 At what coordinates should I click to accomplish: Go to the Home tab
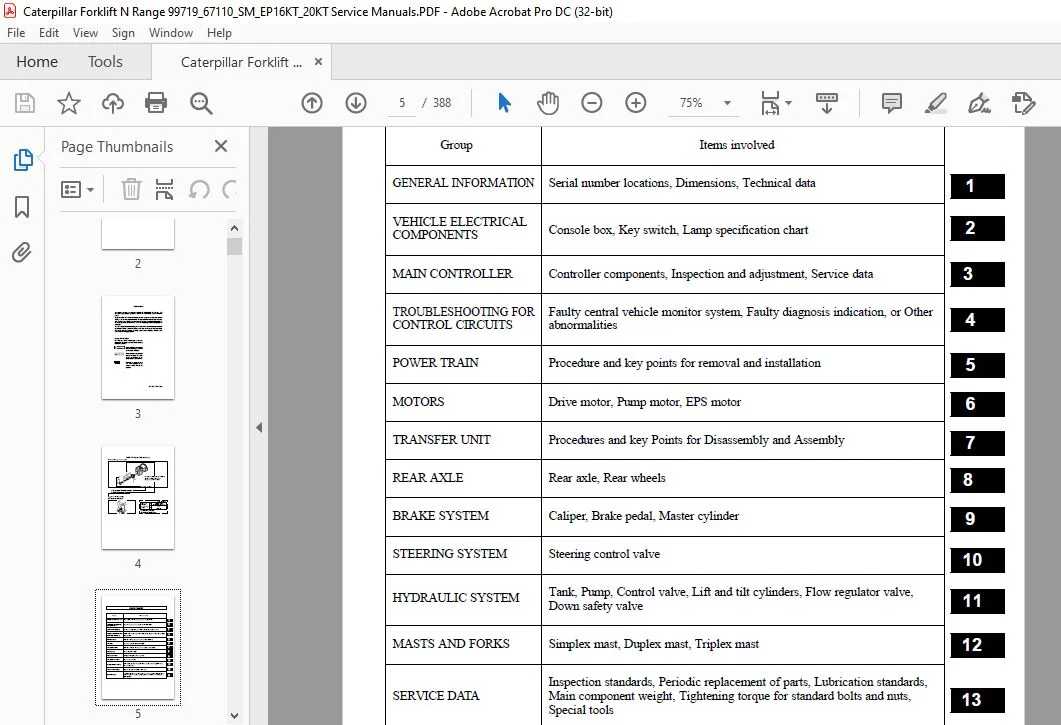coord(37,62)
